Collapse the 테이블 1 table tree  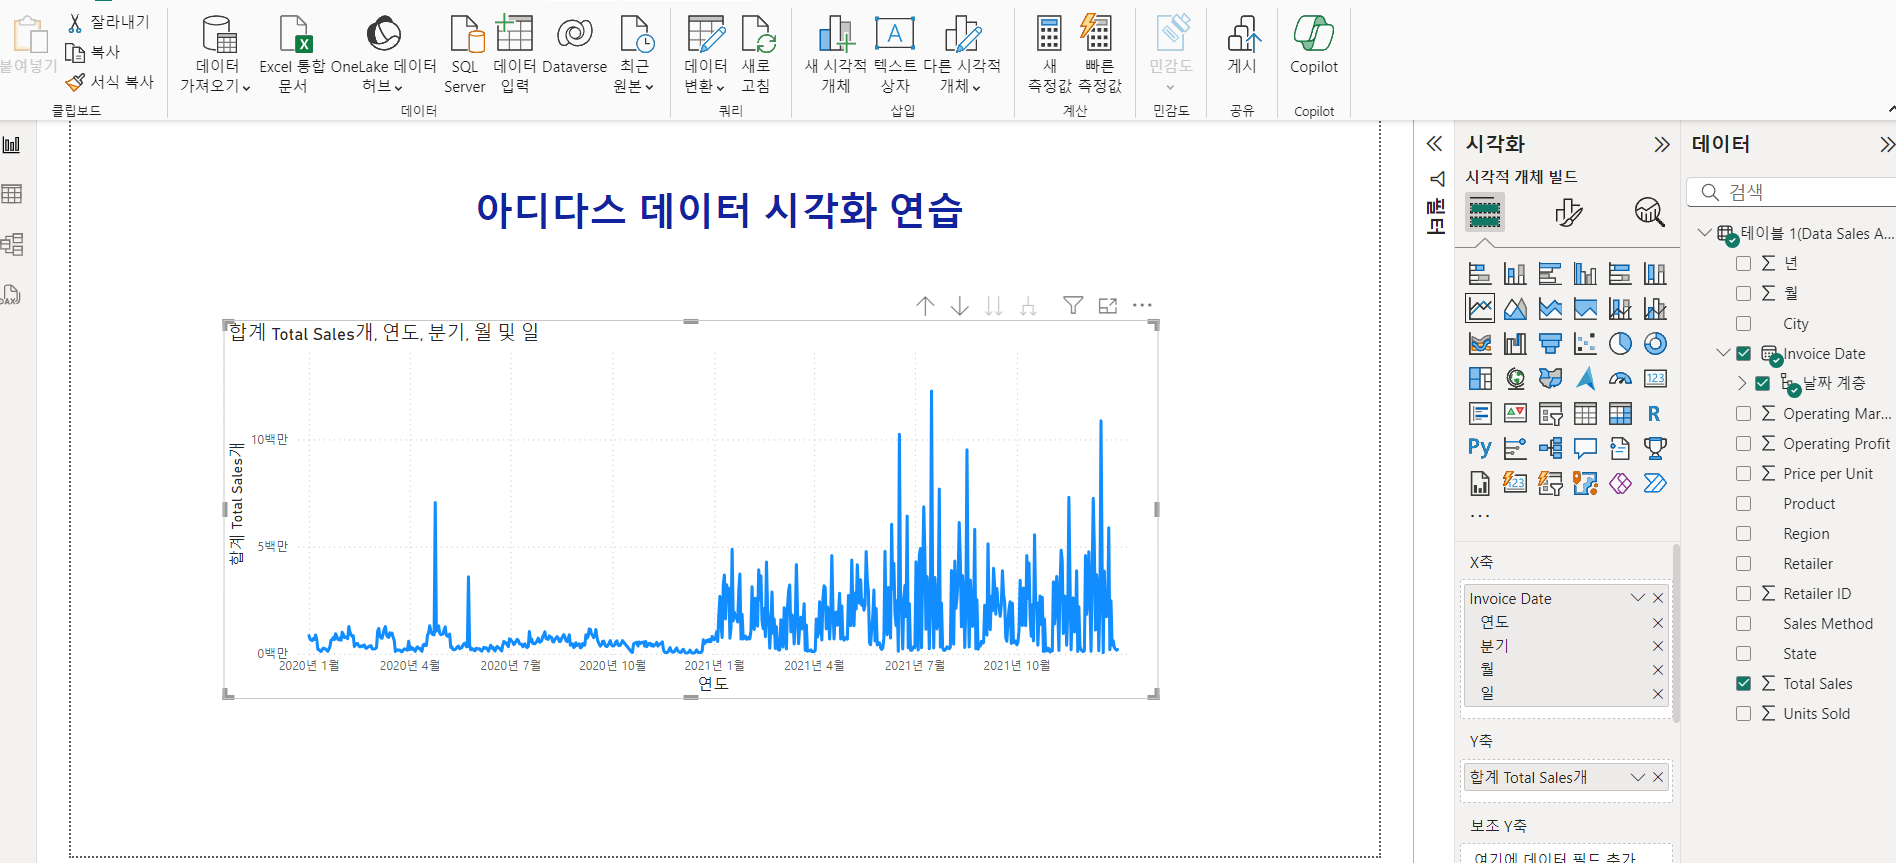point(1704,233)
